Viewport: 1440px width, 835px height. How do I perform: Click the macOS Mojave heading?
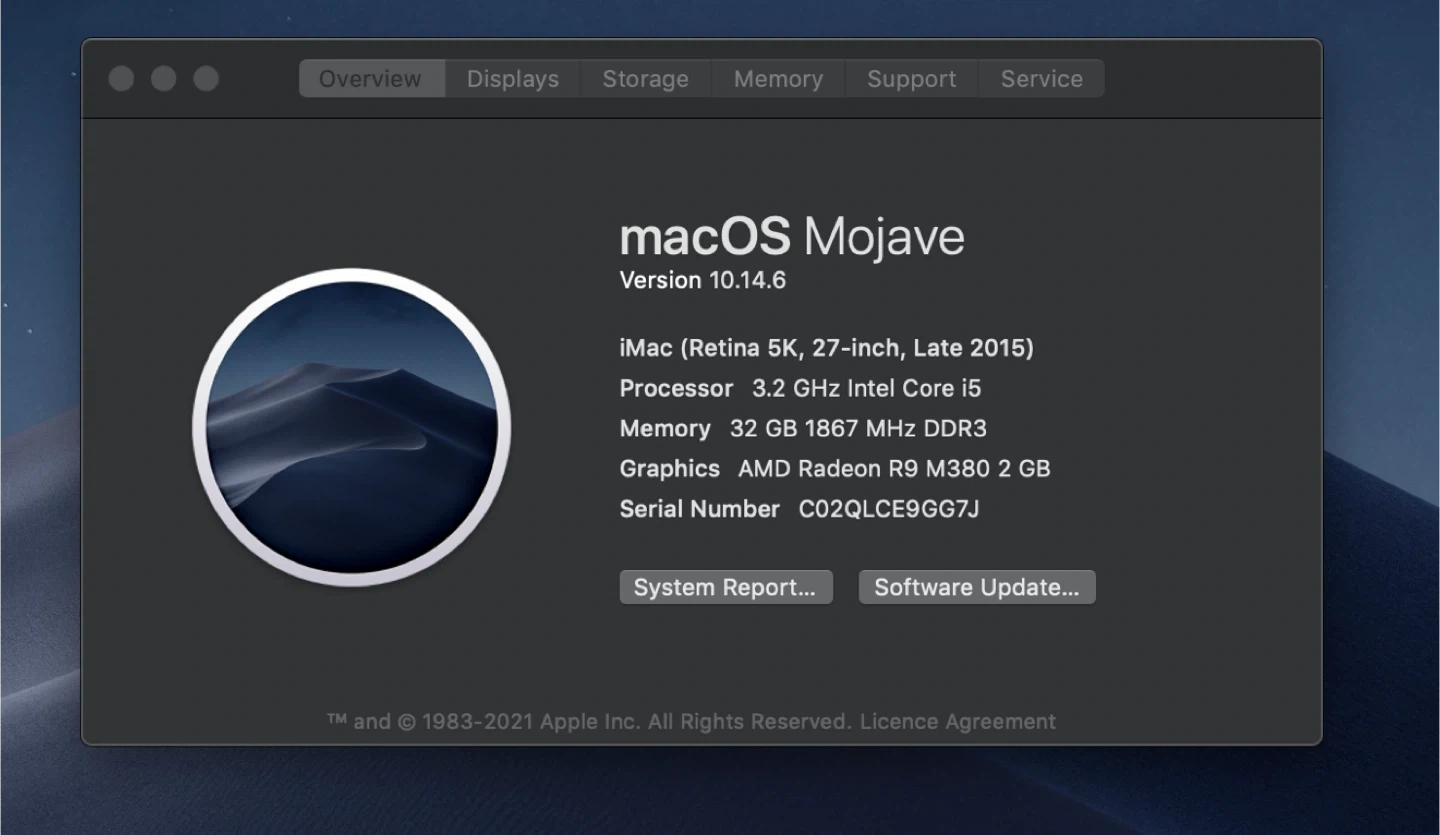pos(791,237)
